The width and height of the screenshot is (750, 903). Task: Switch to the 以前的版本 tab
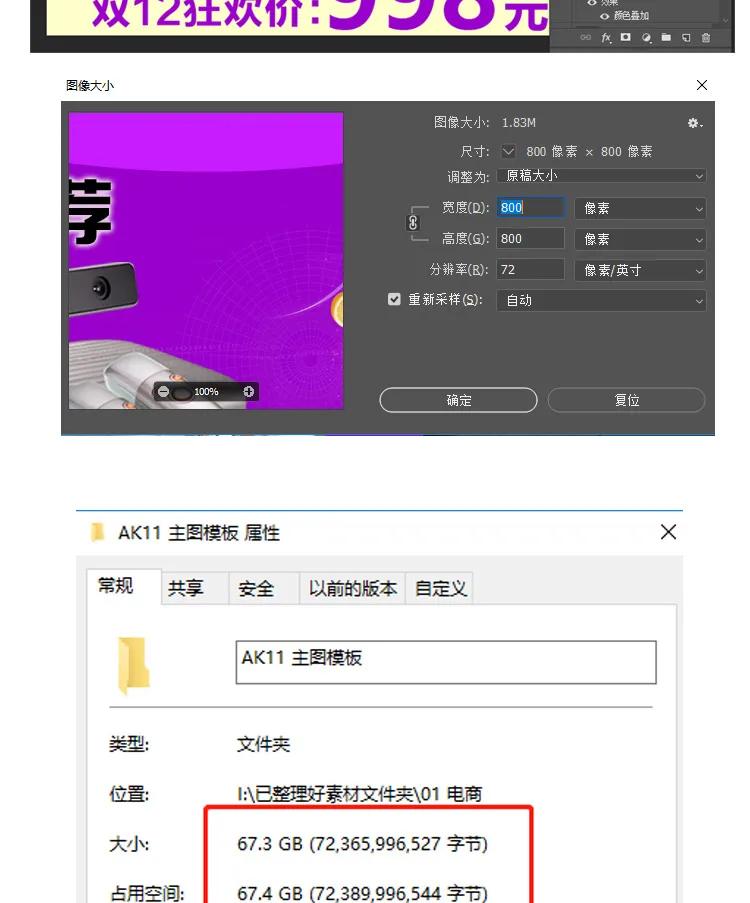pos(352,589)
